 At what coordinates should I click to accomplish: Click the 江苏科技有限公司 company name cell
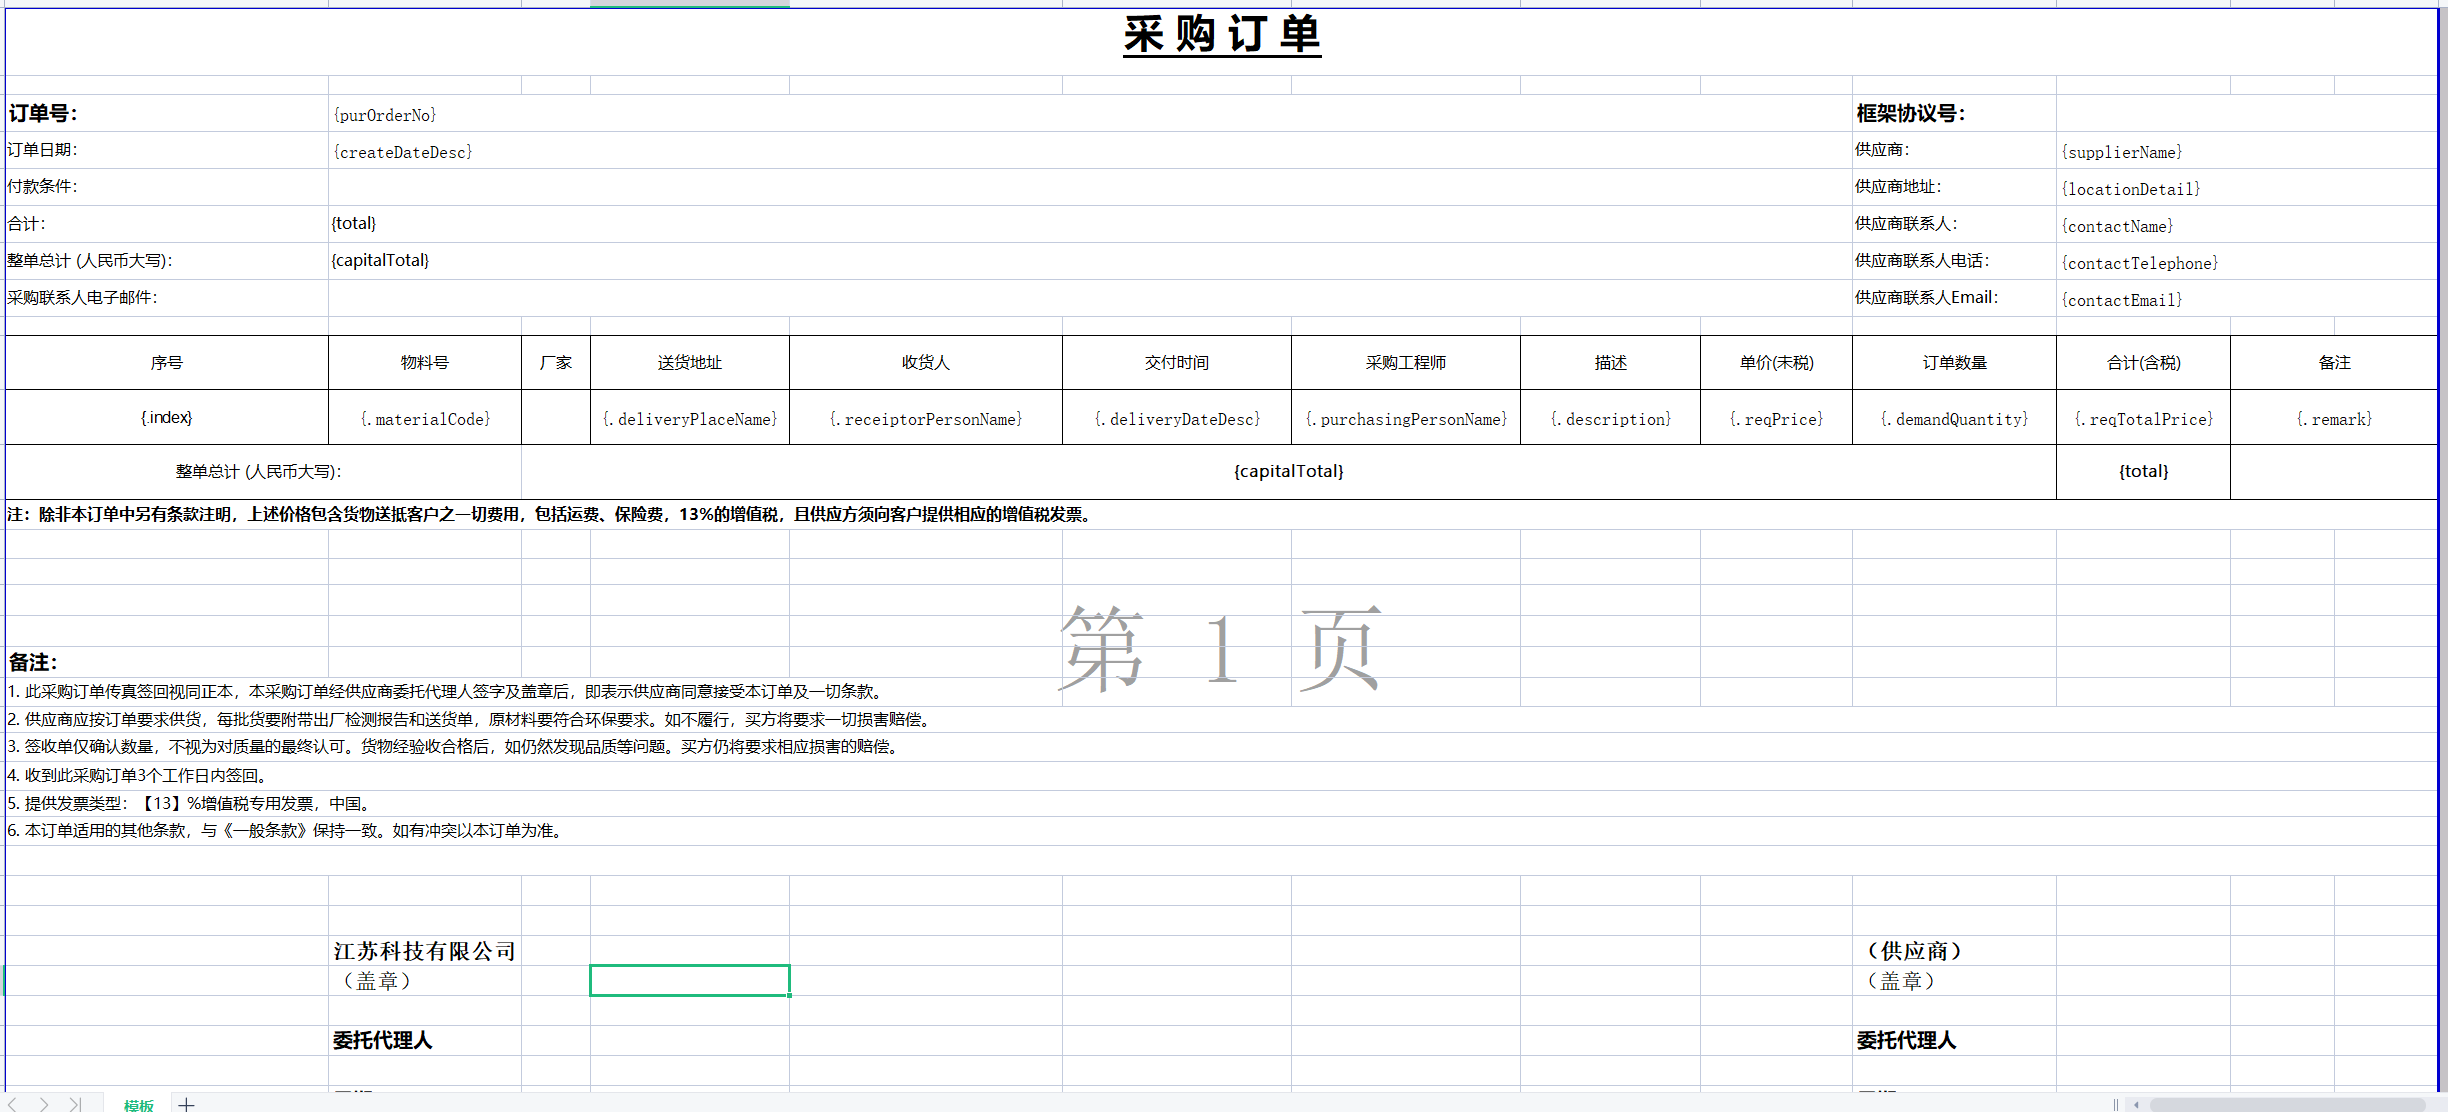pyautogui.click(x=424, y=950)
